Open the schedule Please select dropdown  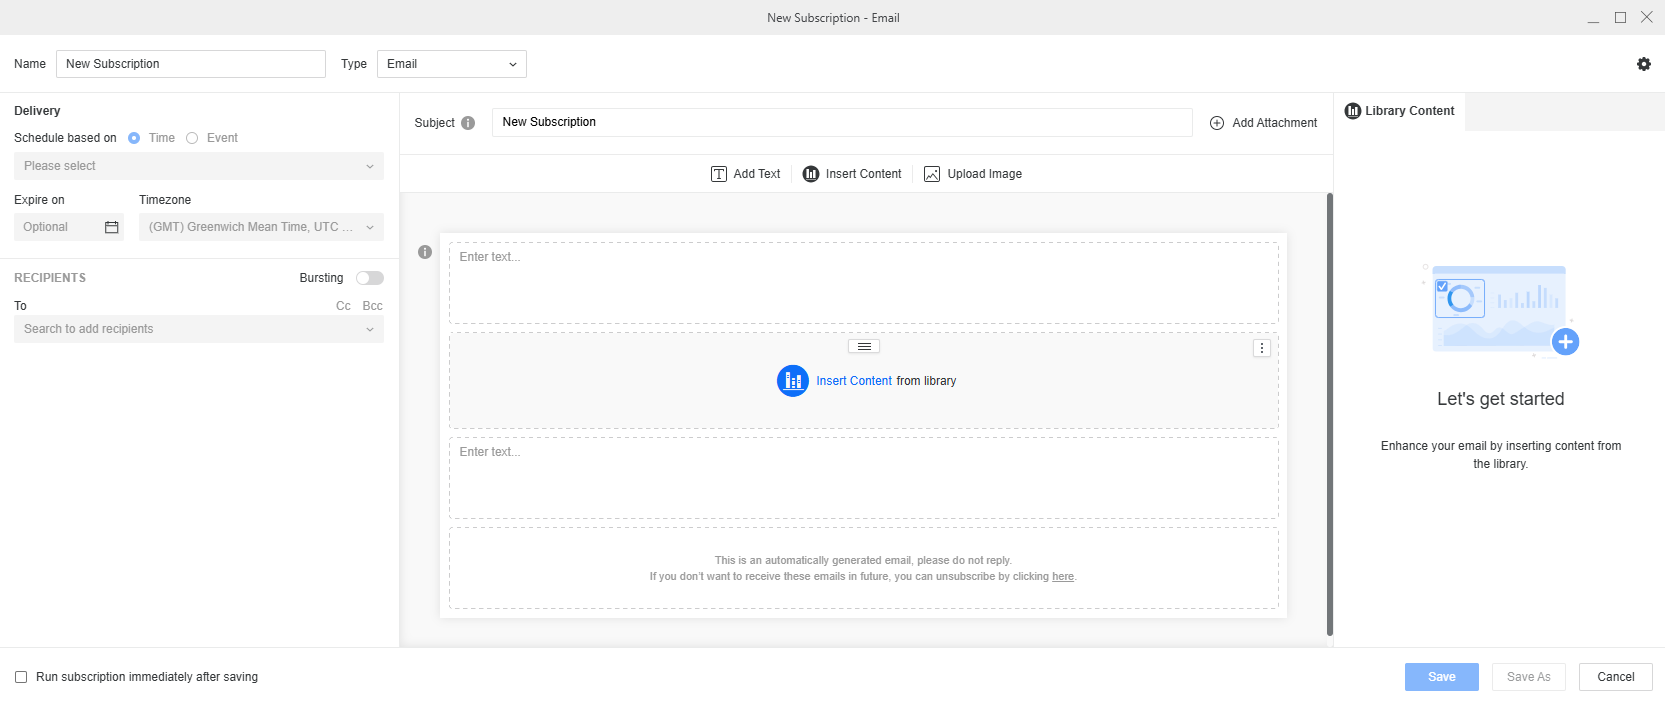click(x=199, y=166)
